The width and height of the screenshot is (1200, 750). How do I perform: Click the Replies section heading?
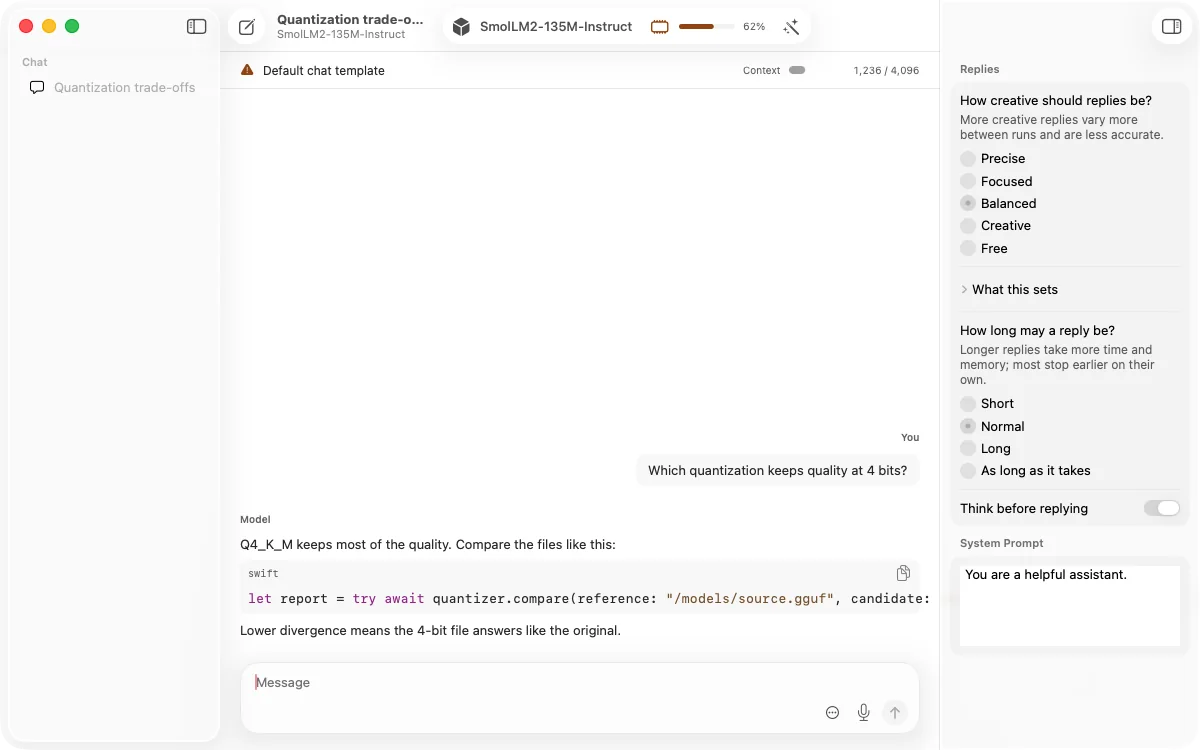[x=980, y=69]
